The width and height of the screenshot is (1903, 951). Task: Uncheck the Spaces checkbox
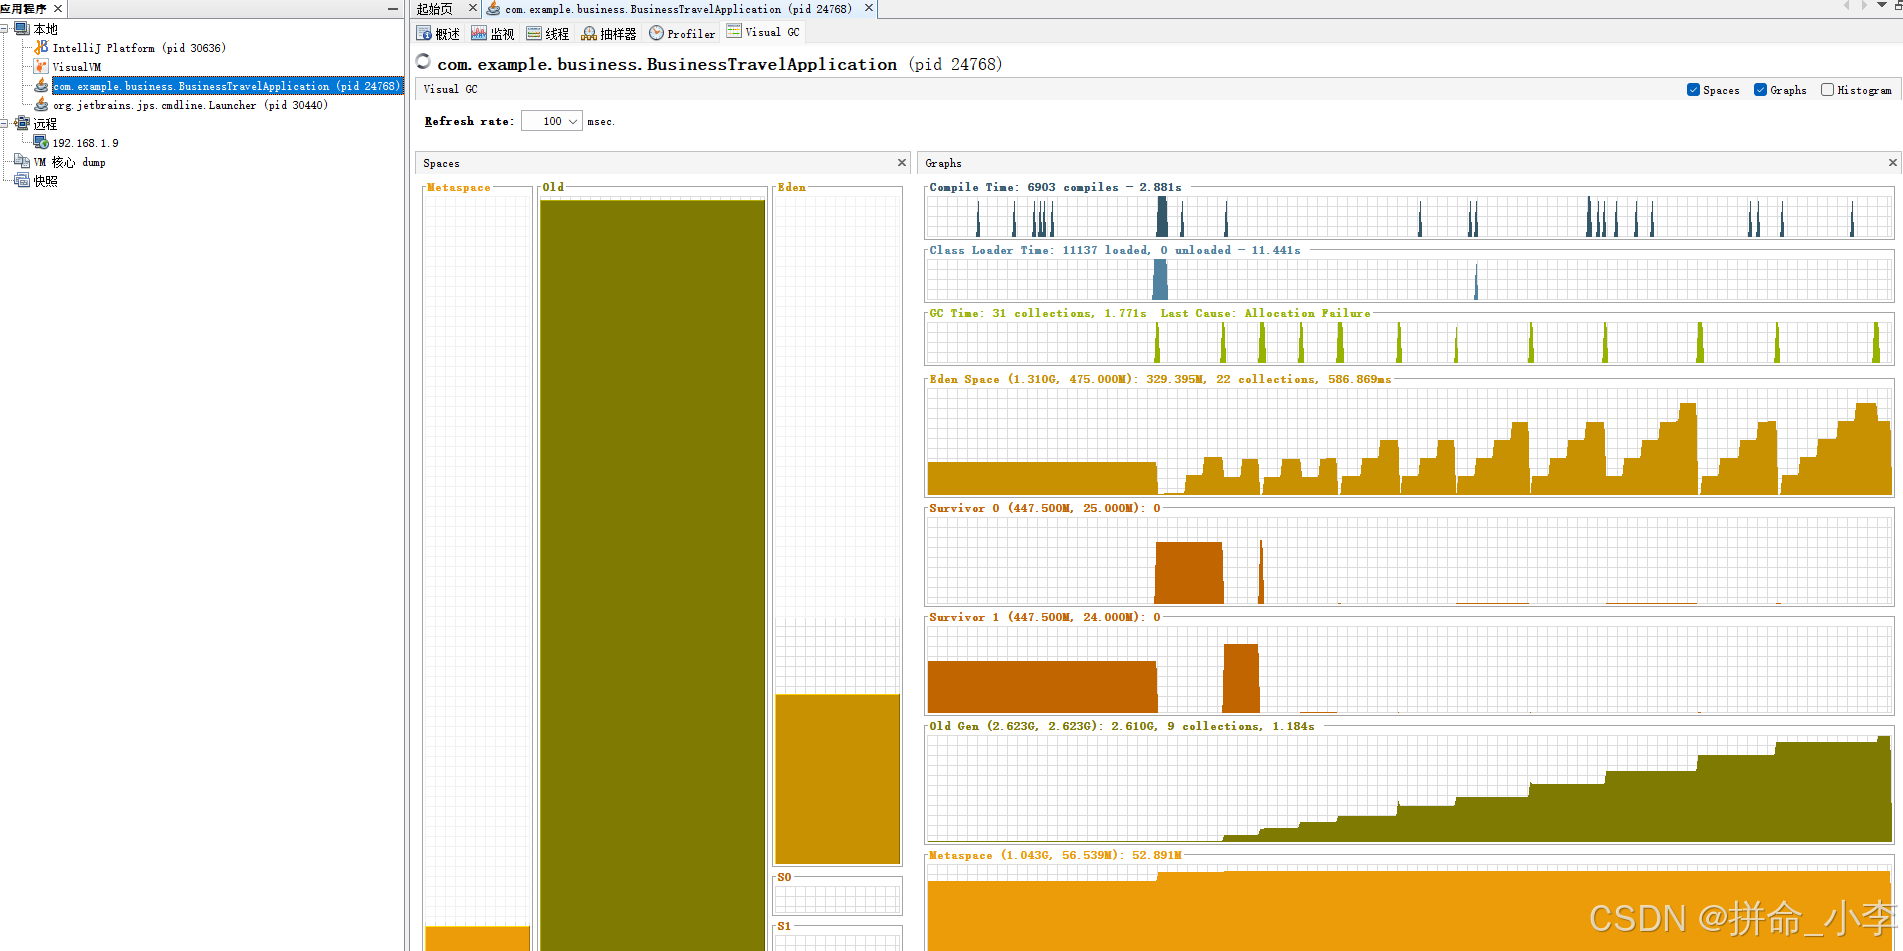(x=1693, y=90)
